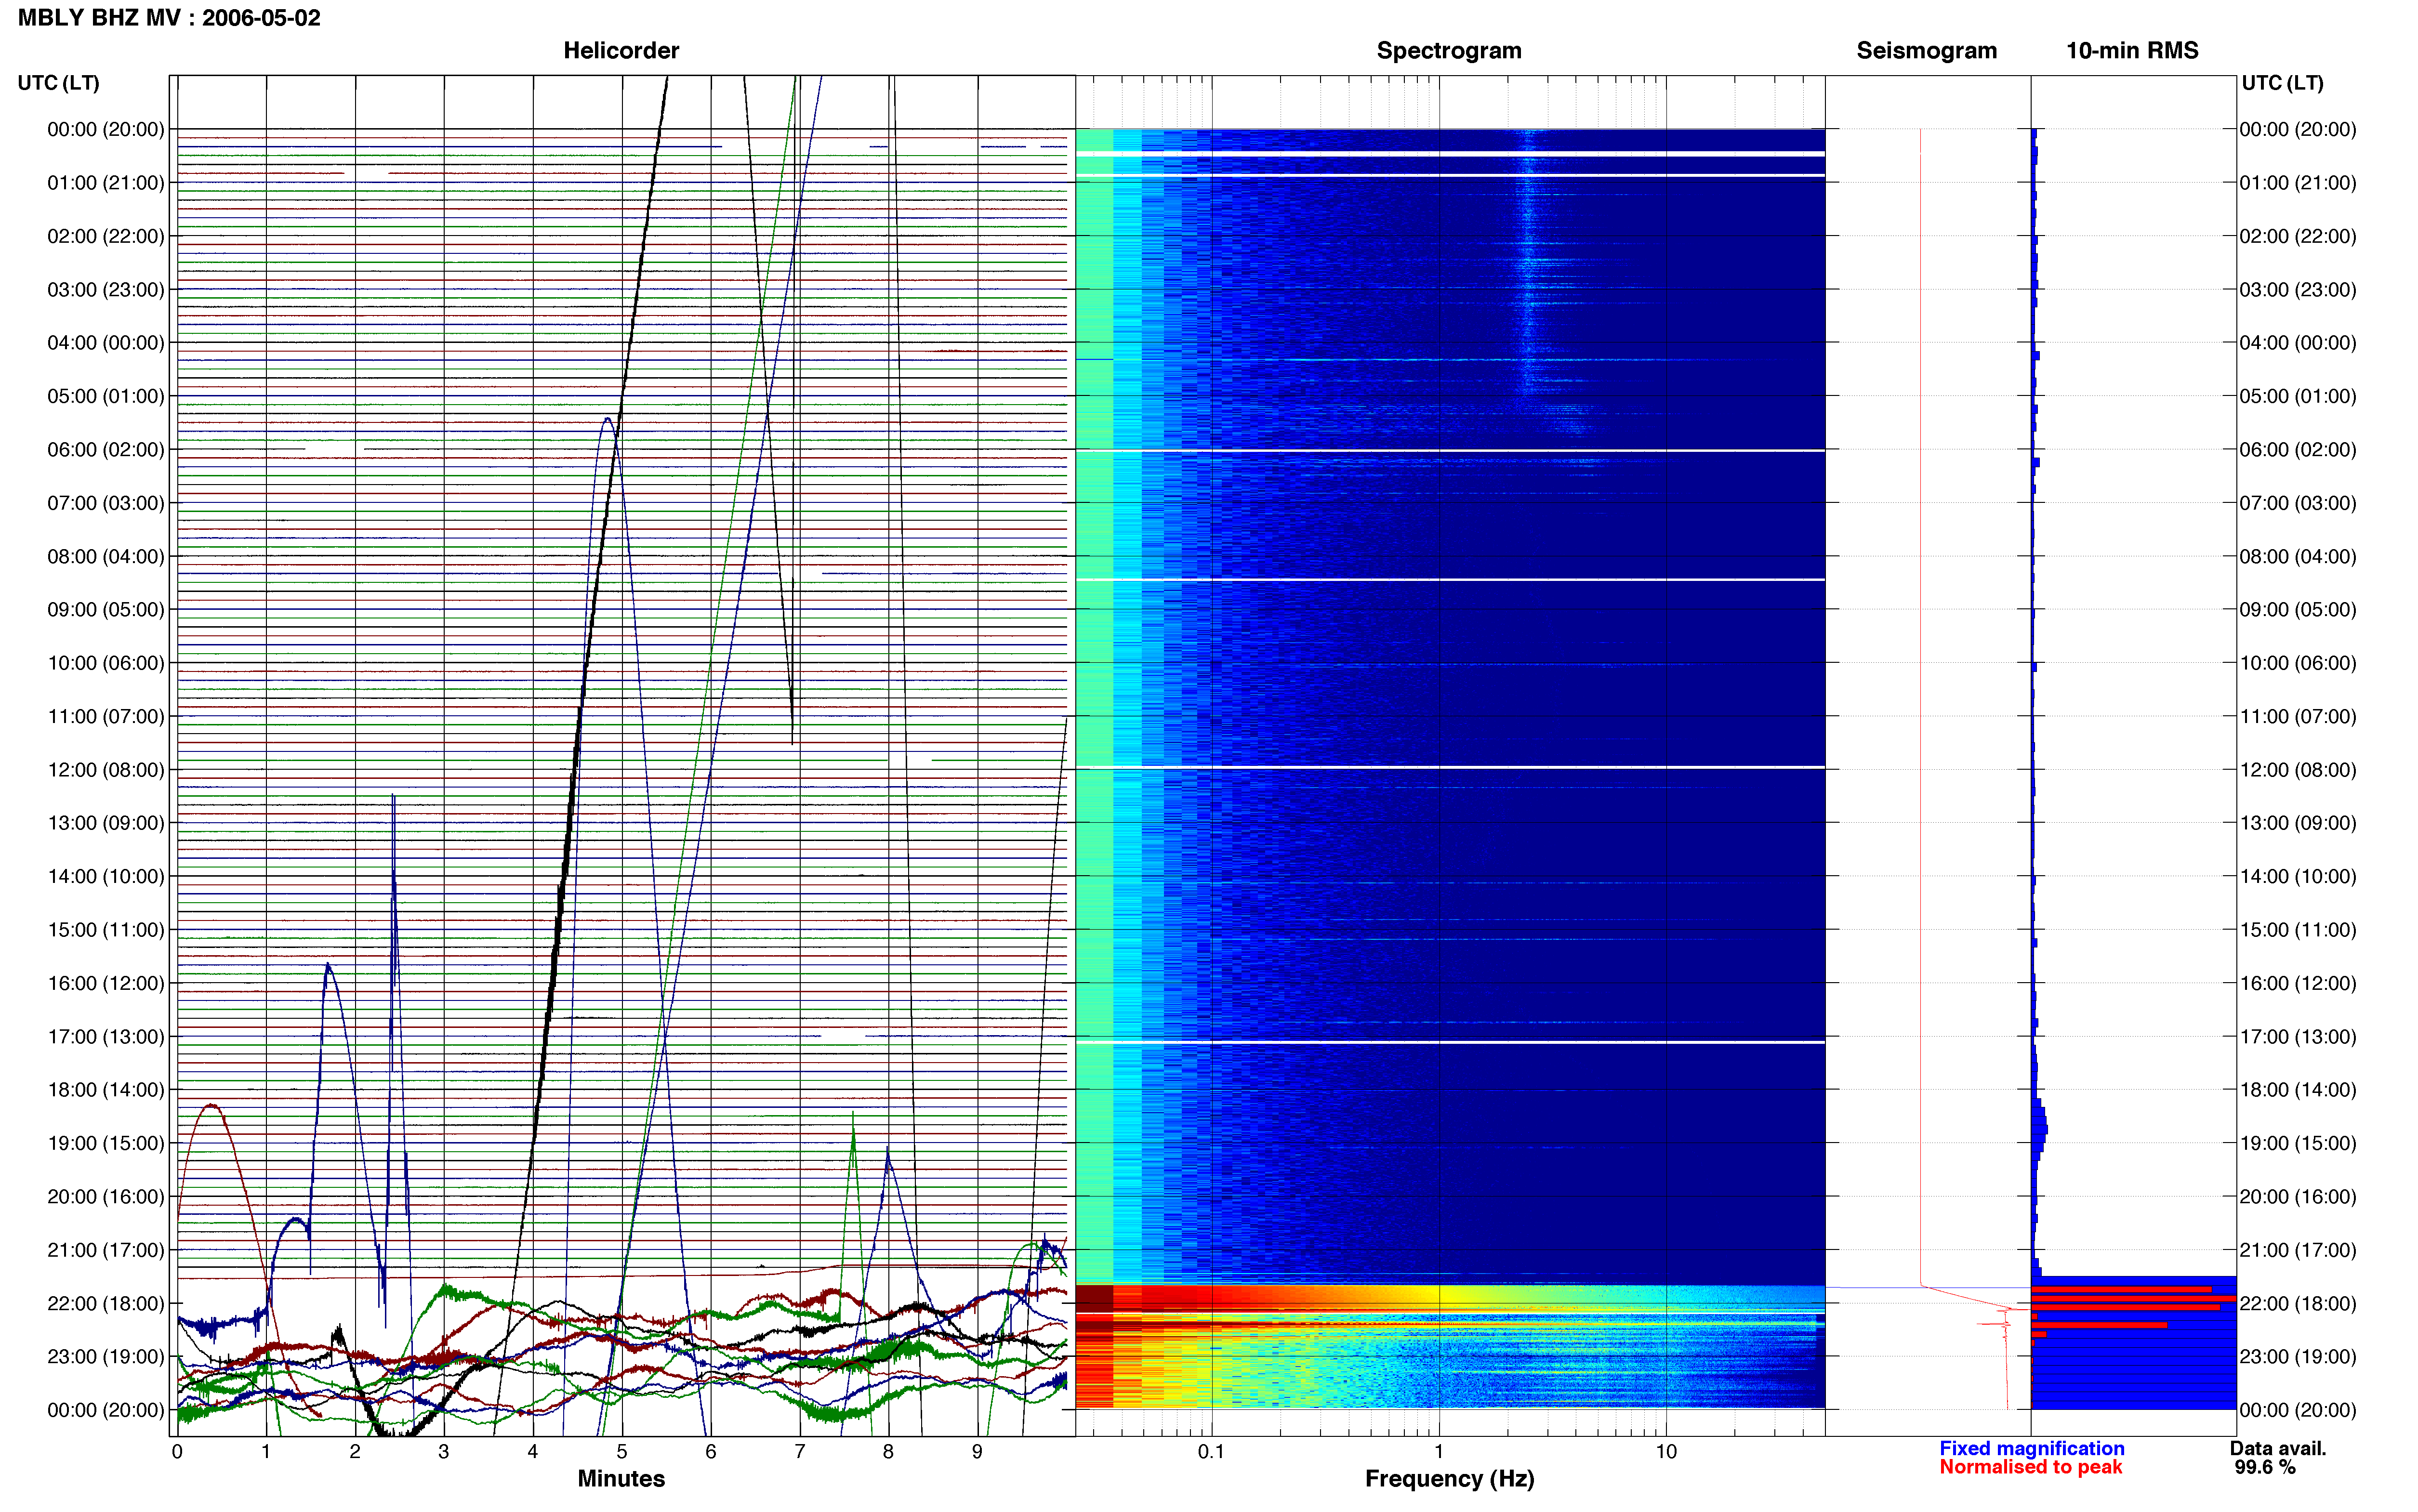Click the 'Data avail.' label

click(2278, 1448)
